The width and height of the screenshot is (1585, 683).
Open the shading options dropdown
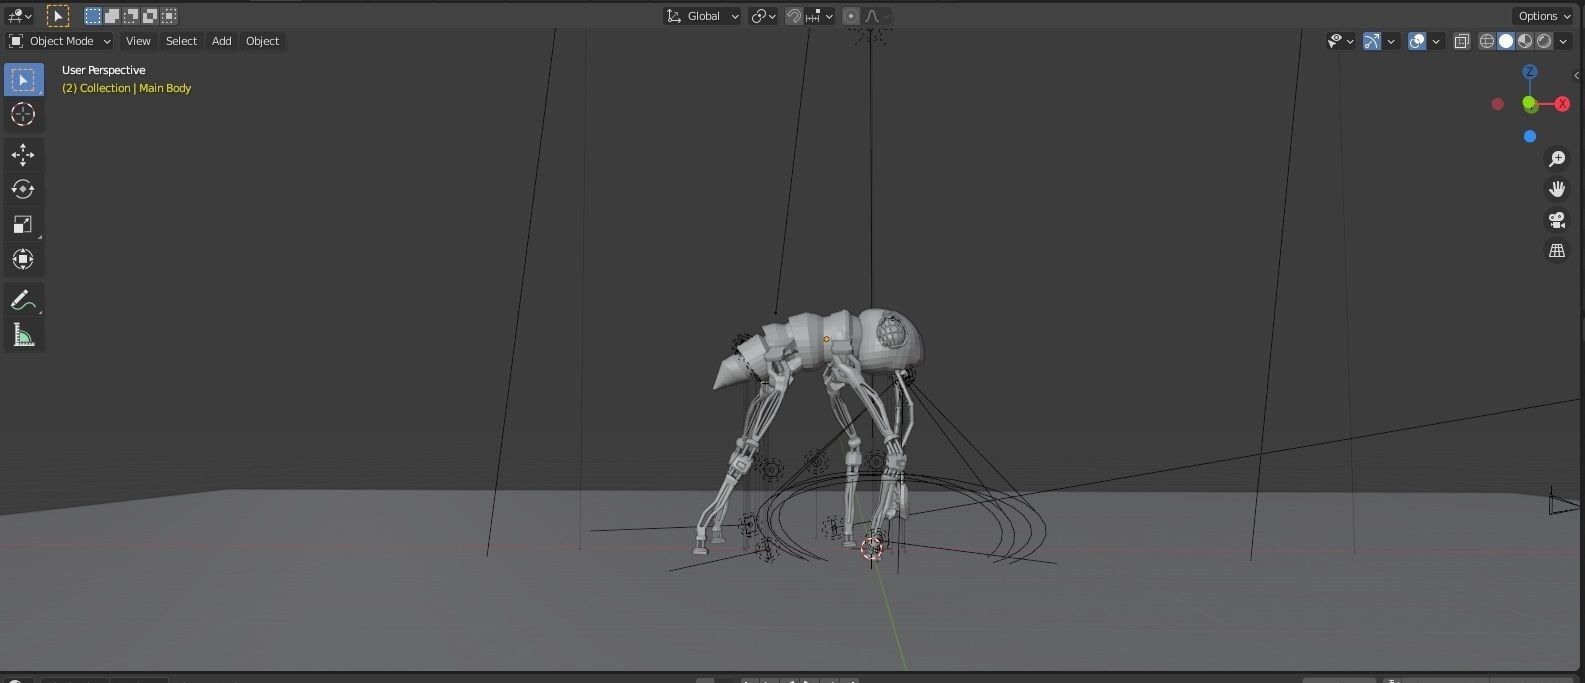1564,41
